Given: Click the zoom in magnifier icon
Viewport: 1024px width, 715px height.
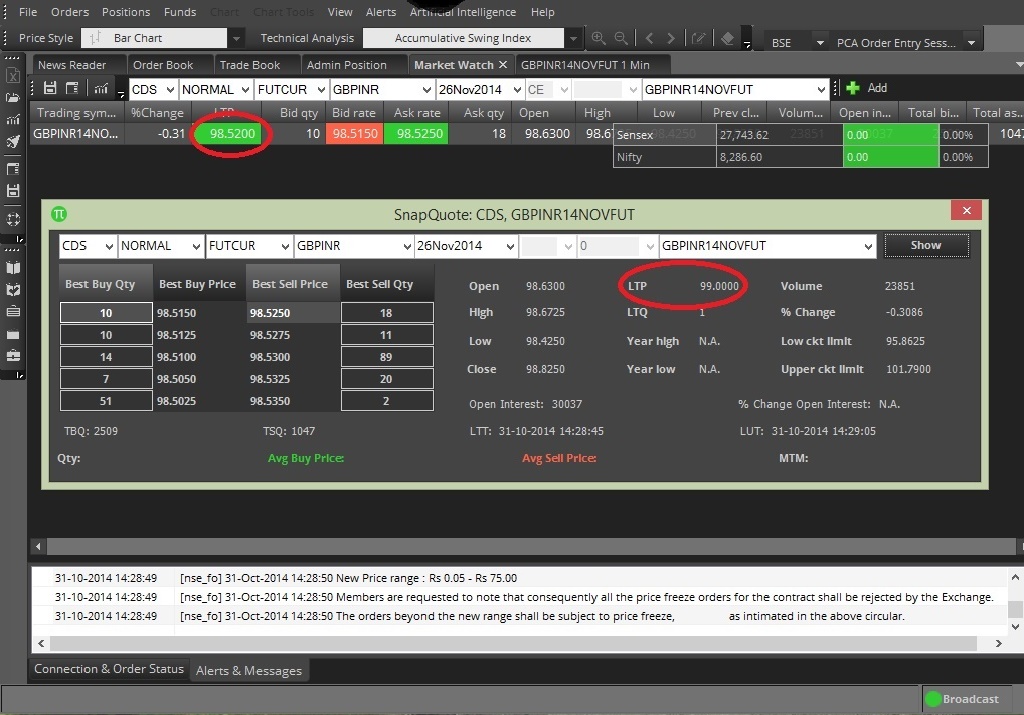Looking at the screenshot, I should (x=598, y=38).
